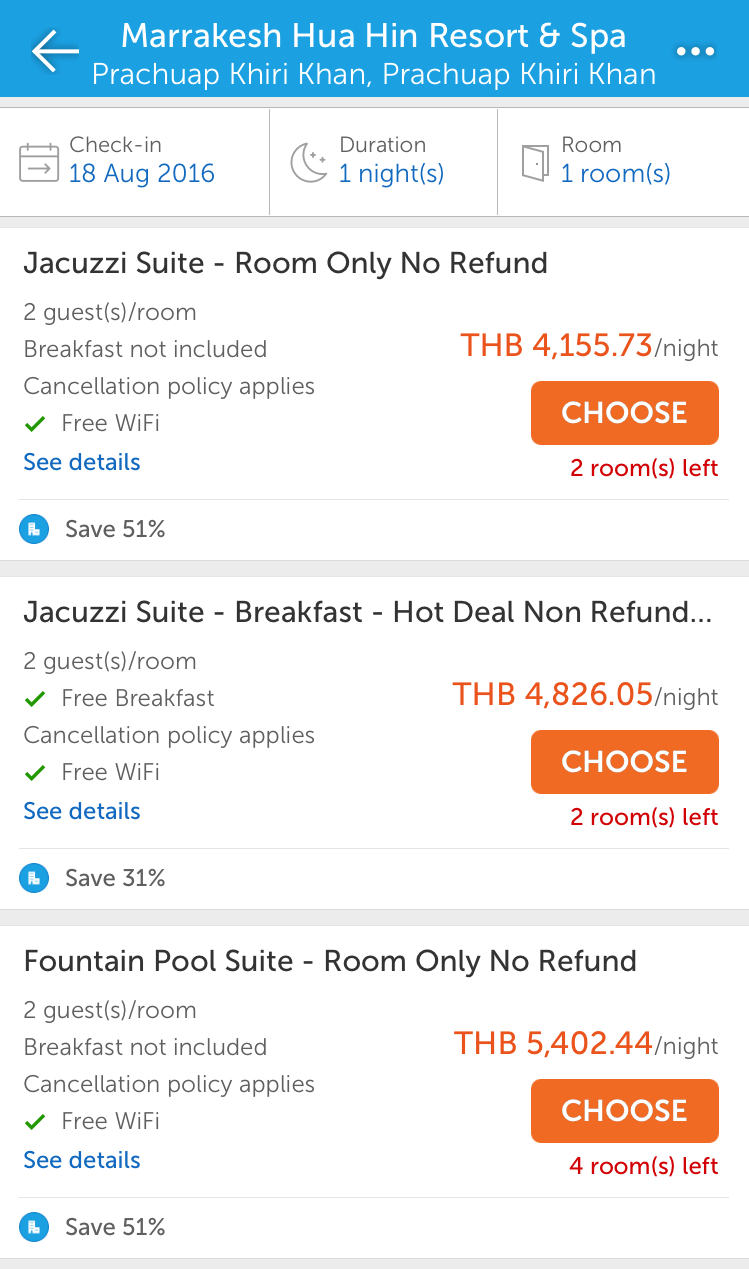The image size is (749, 1269).
Task: See details for Fountain Pool Suite
Action: point(82,1160)
